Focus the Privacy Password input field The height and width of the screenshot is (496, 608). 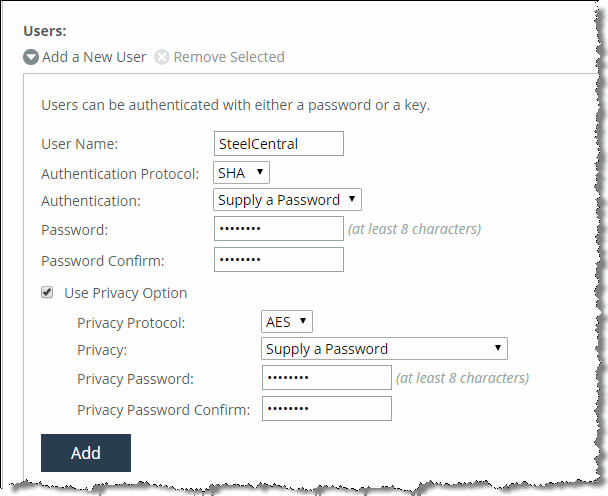point(327,377)
